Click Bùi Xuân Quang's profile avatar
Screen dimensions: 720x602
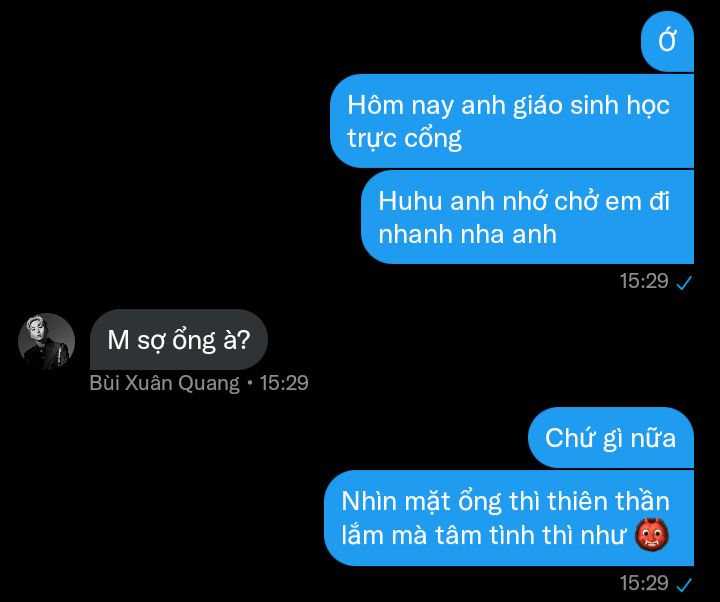46,341
